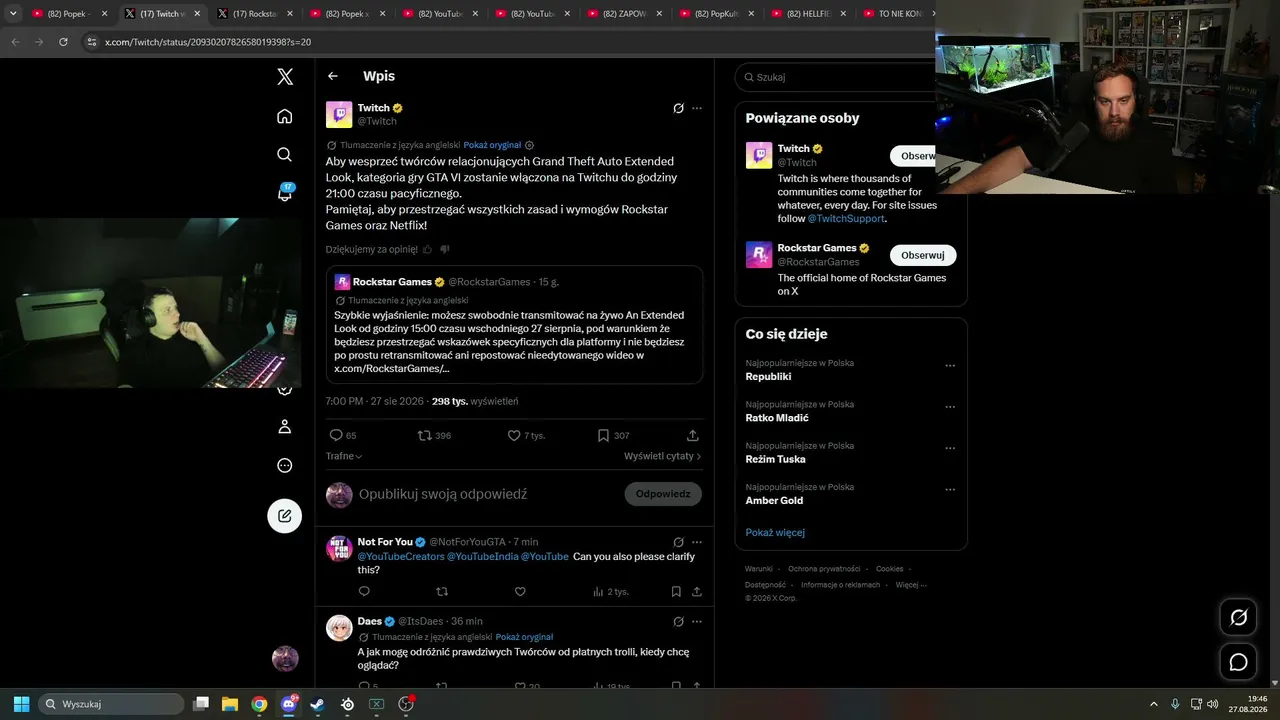The width and height of the screenshot is (1280, 720).
Task: Click thumbs-up on translation feedback
Action: 428,249
